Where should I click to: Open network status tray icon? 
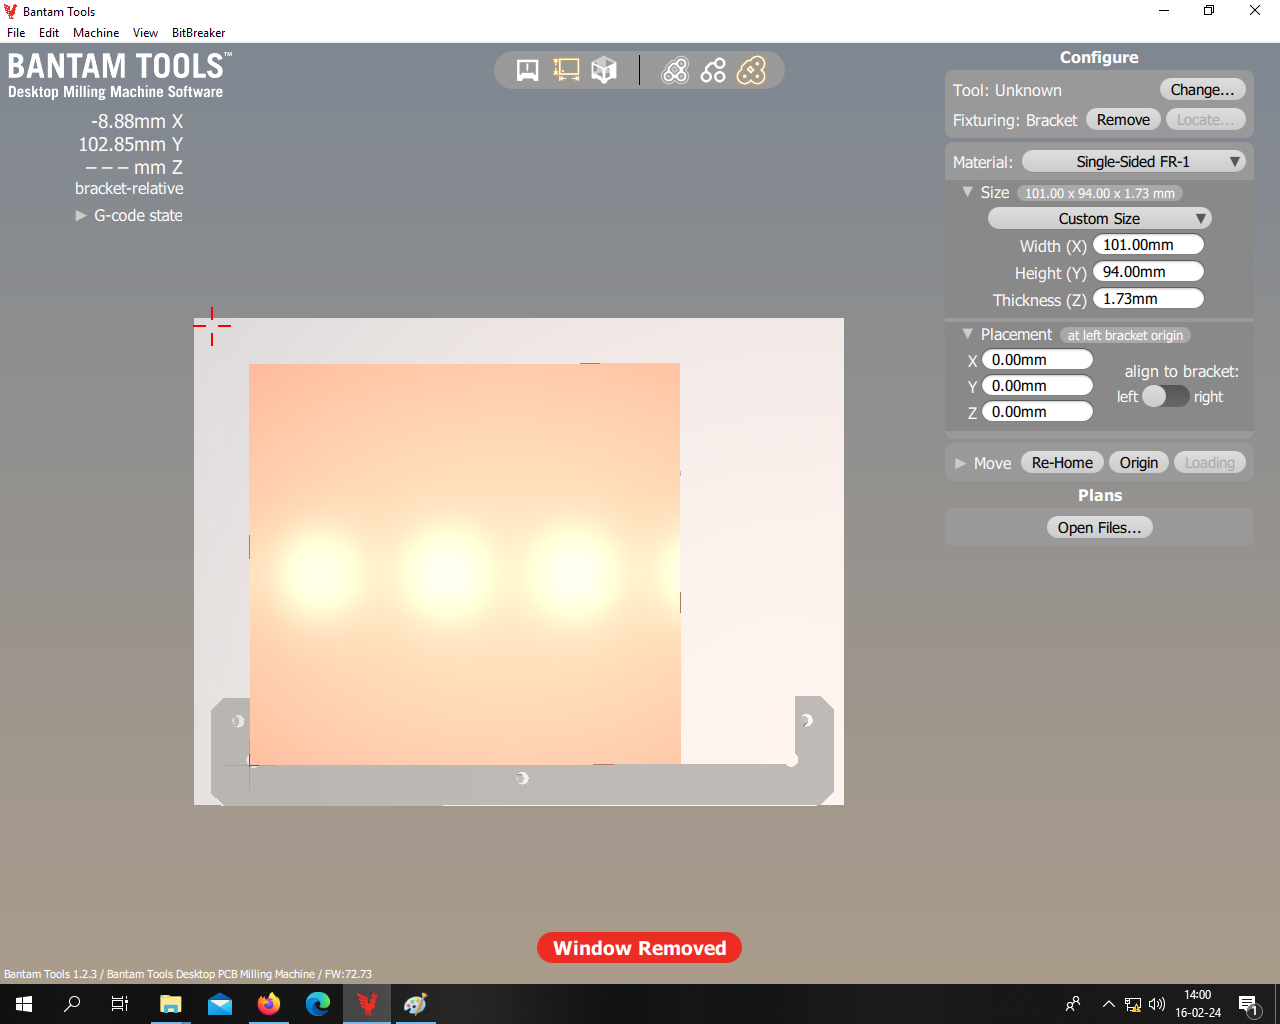[1133, 1004]
